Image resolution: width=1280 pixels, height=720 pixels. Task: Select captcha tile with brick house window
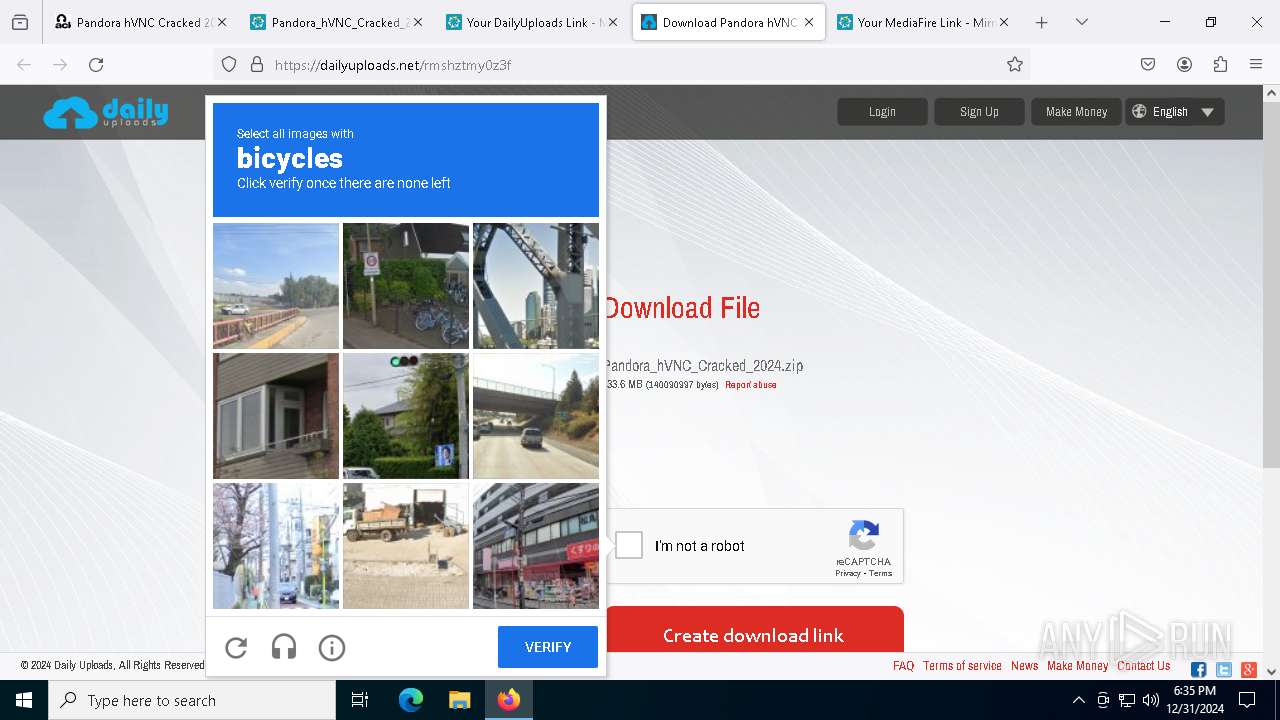coord(276,416)
